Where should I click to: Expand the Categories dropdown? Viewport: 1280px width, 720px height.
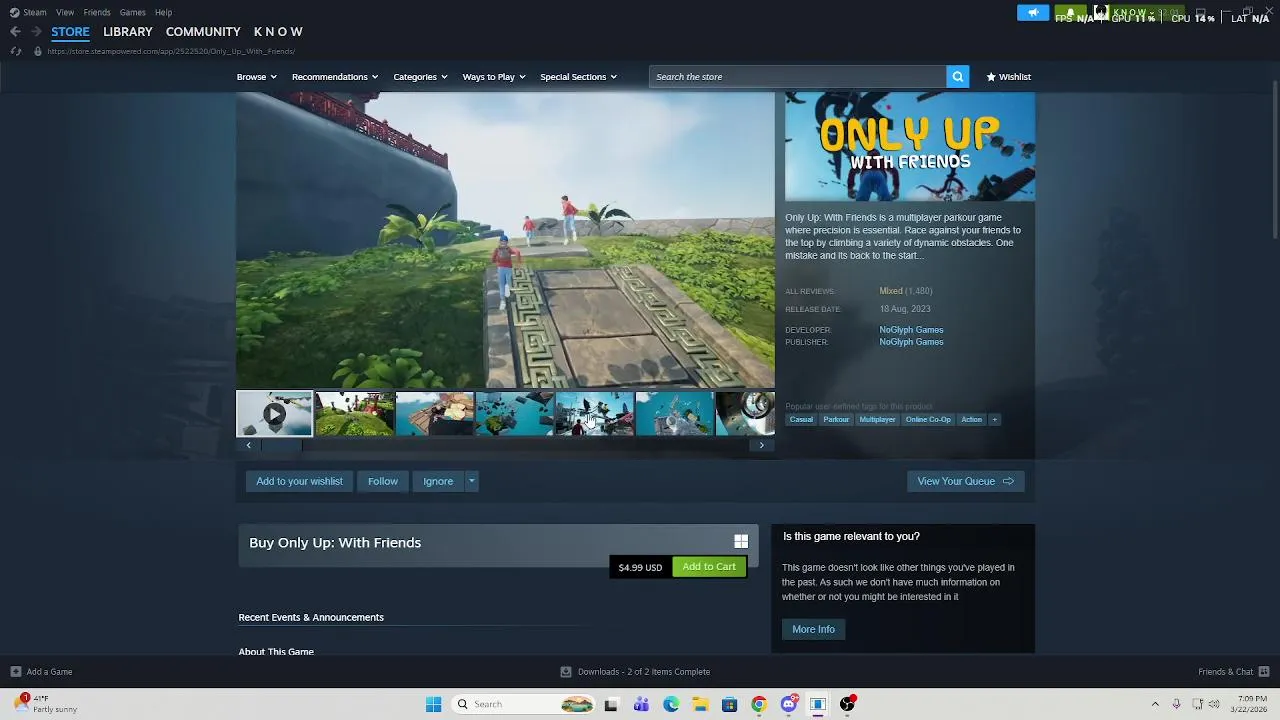click(x=420, y=77)
